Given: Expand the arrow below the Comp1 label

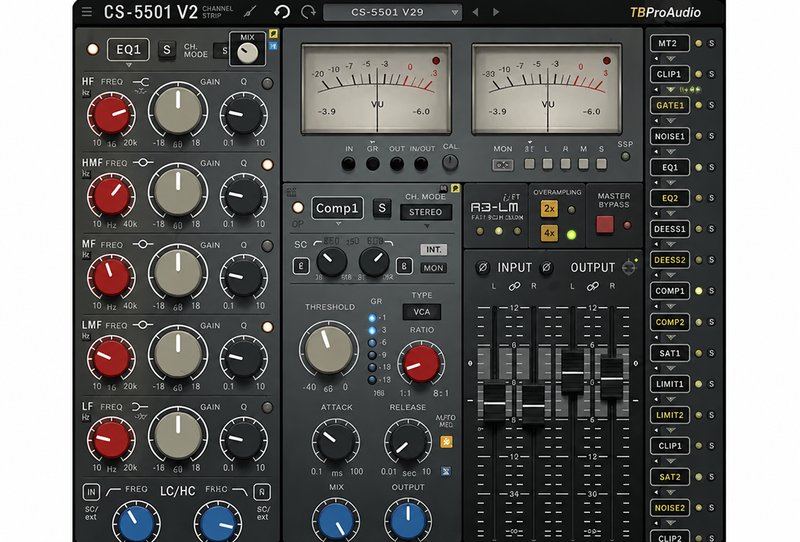Looking at the screenshot, I should click(x=338, y=224).
